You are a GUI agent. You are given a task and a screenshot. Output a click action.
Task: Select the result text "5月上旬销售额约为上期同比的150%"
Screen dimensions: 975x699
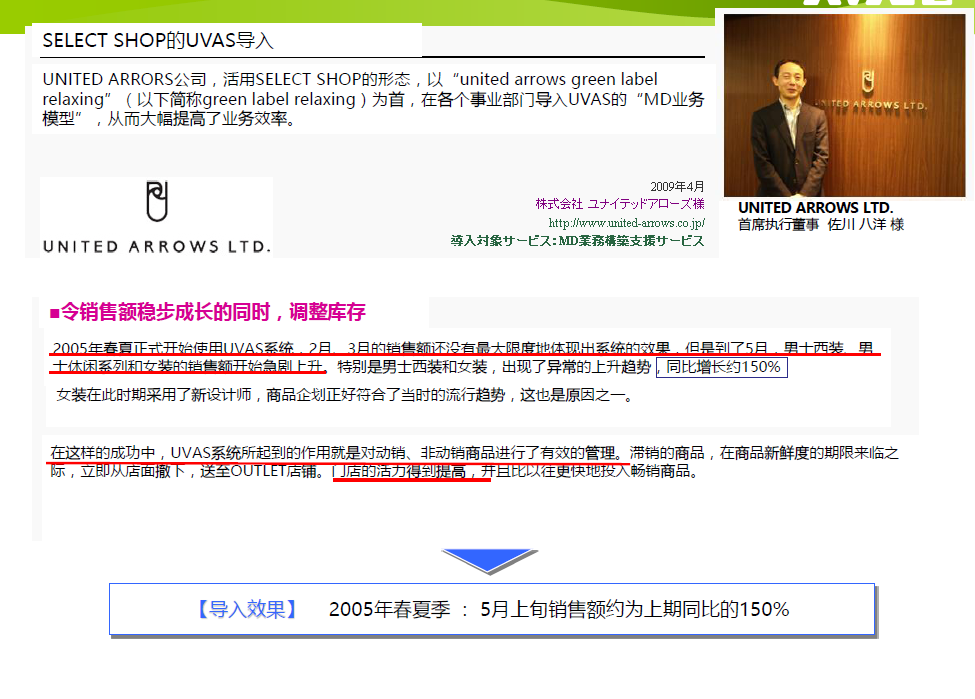pos(634,609)
